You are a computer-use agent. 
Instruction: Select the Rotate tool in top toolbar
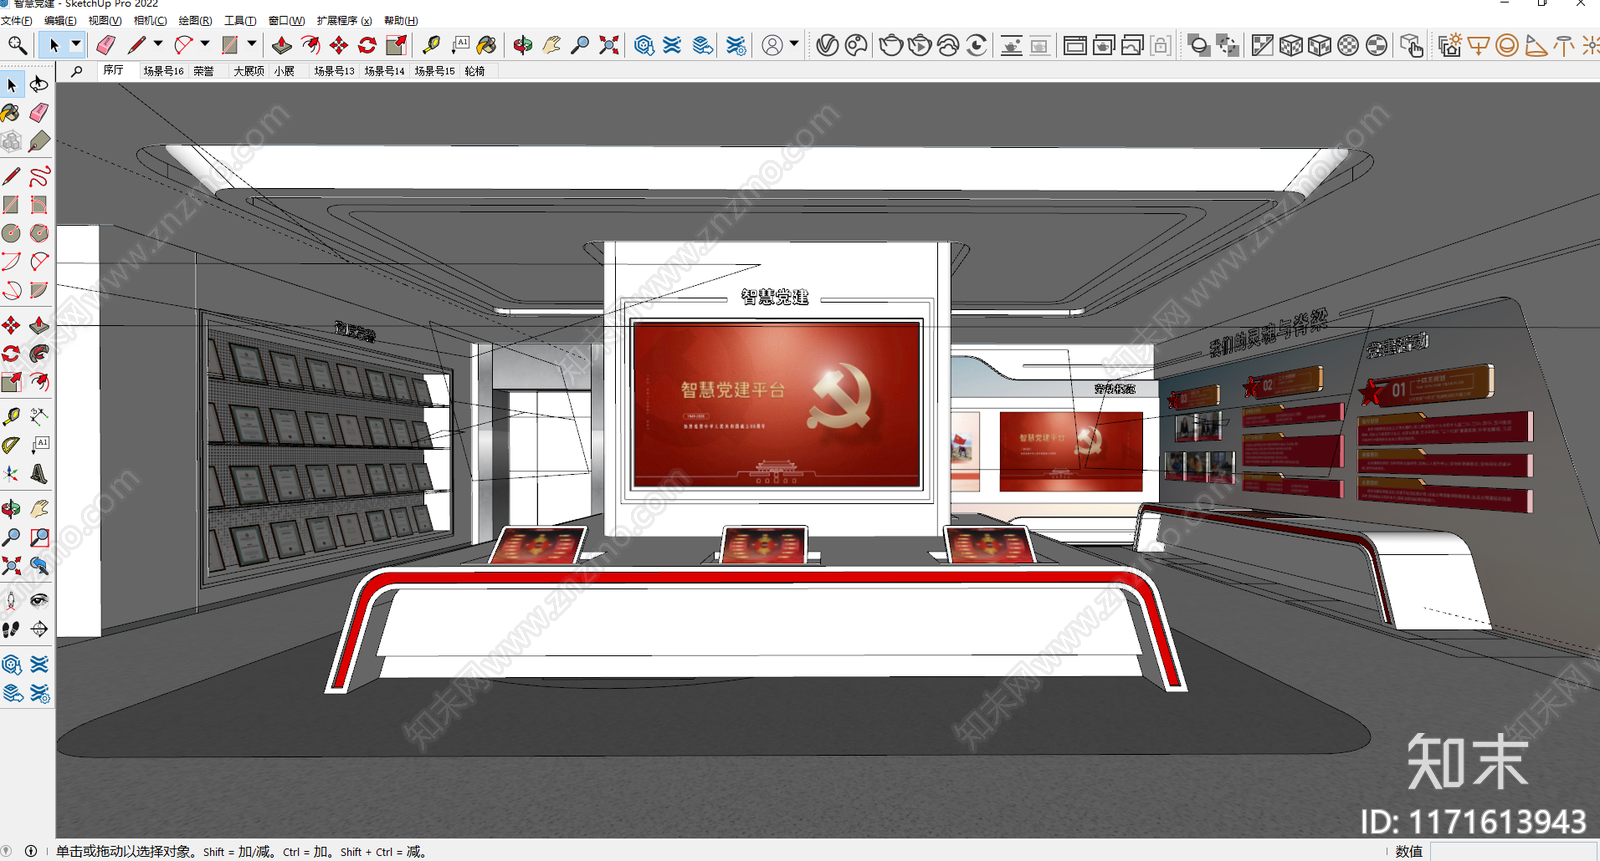368,45
